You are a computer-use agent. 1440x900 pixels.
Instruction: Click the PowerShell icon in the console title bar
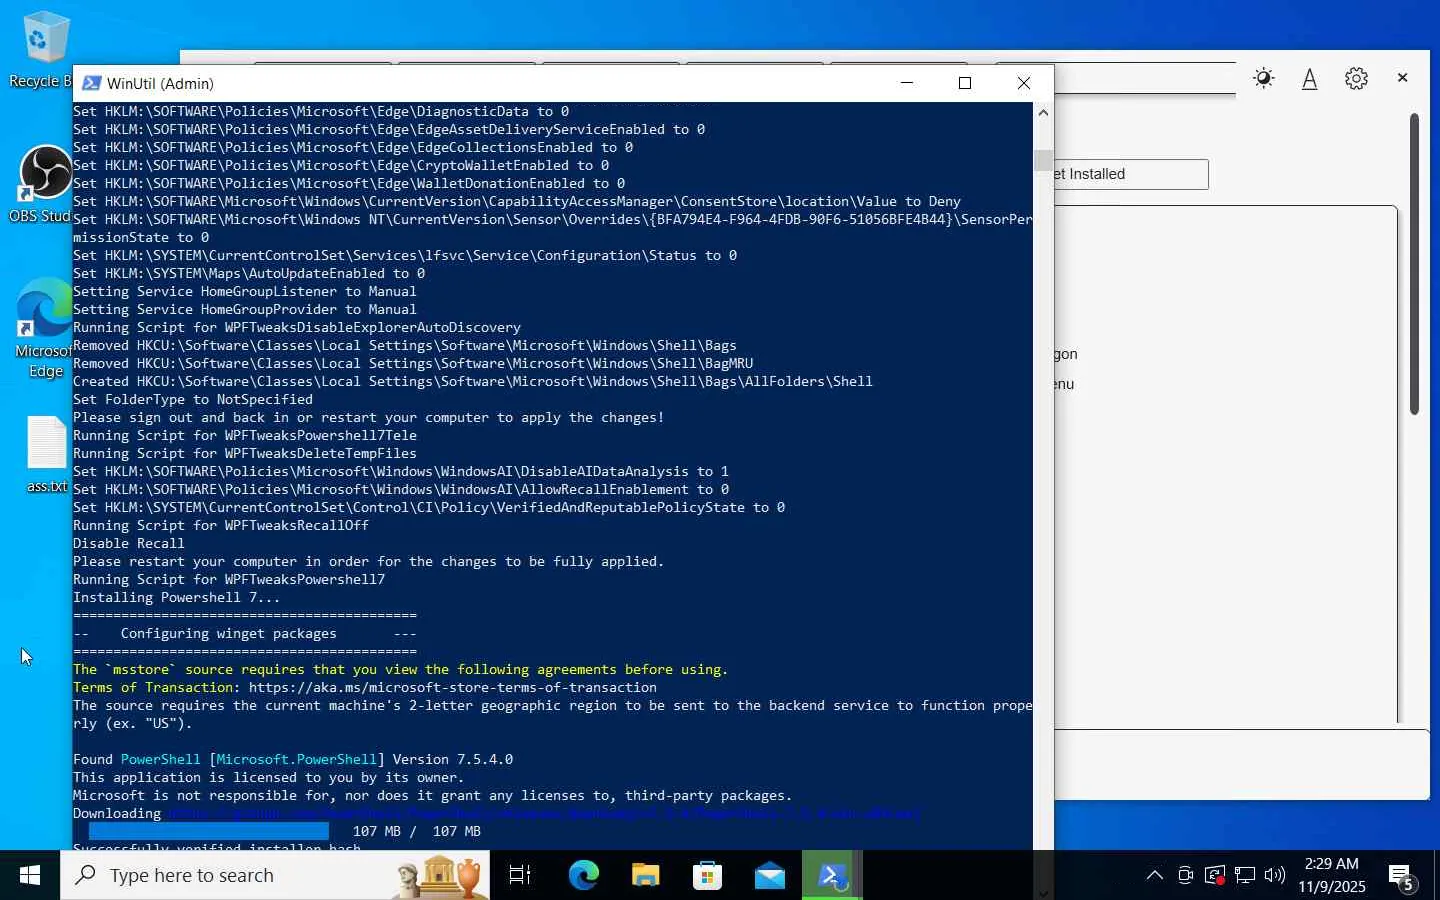[91, 83]
